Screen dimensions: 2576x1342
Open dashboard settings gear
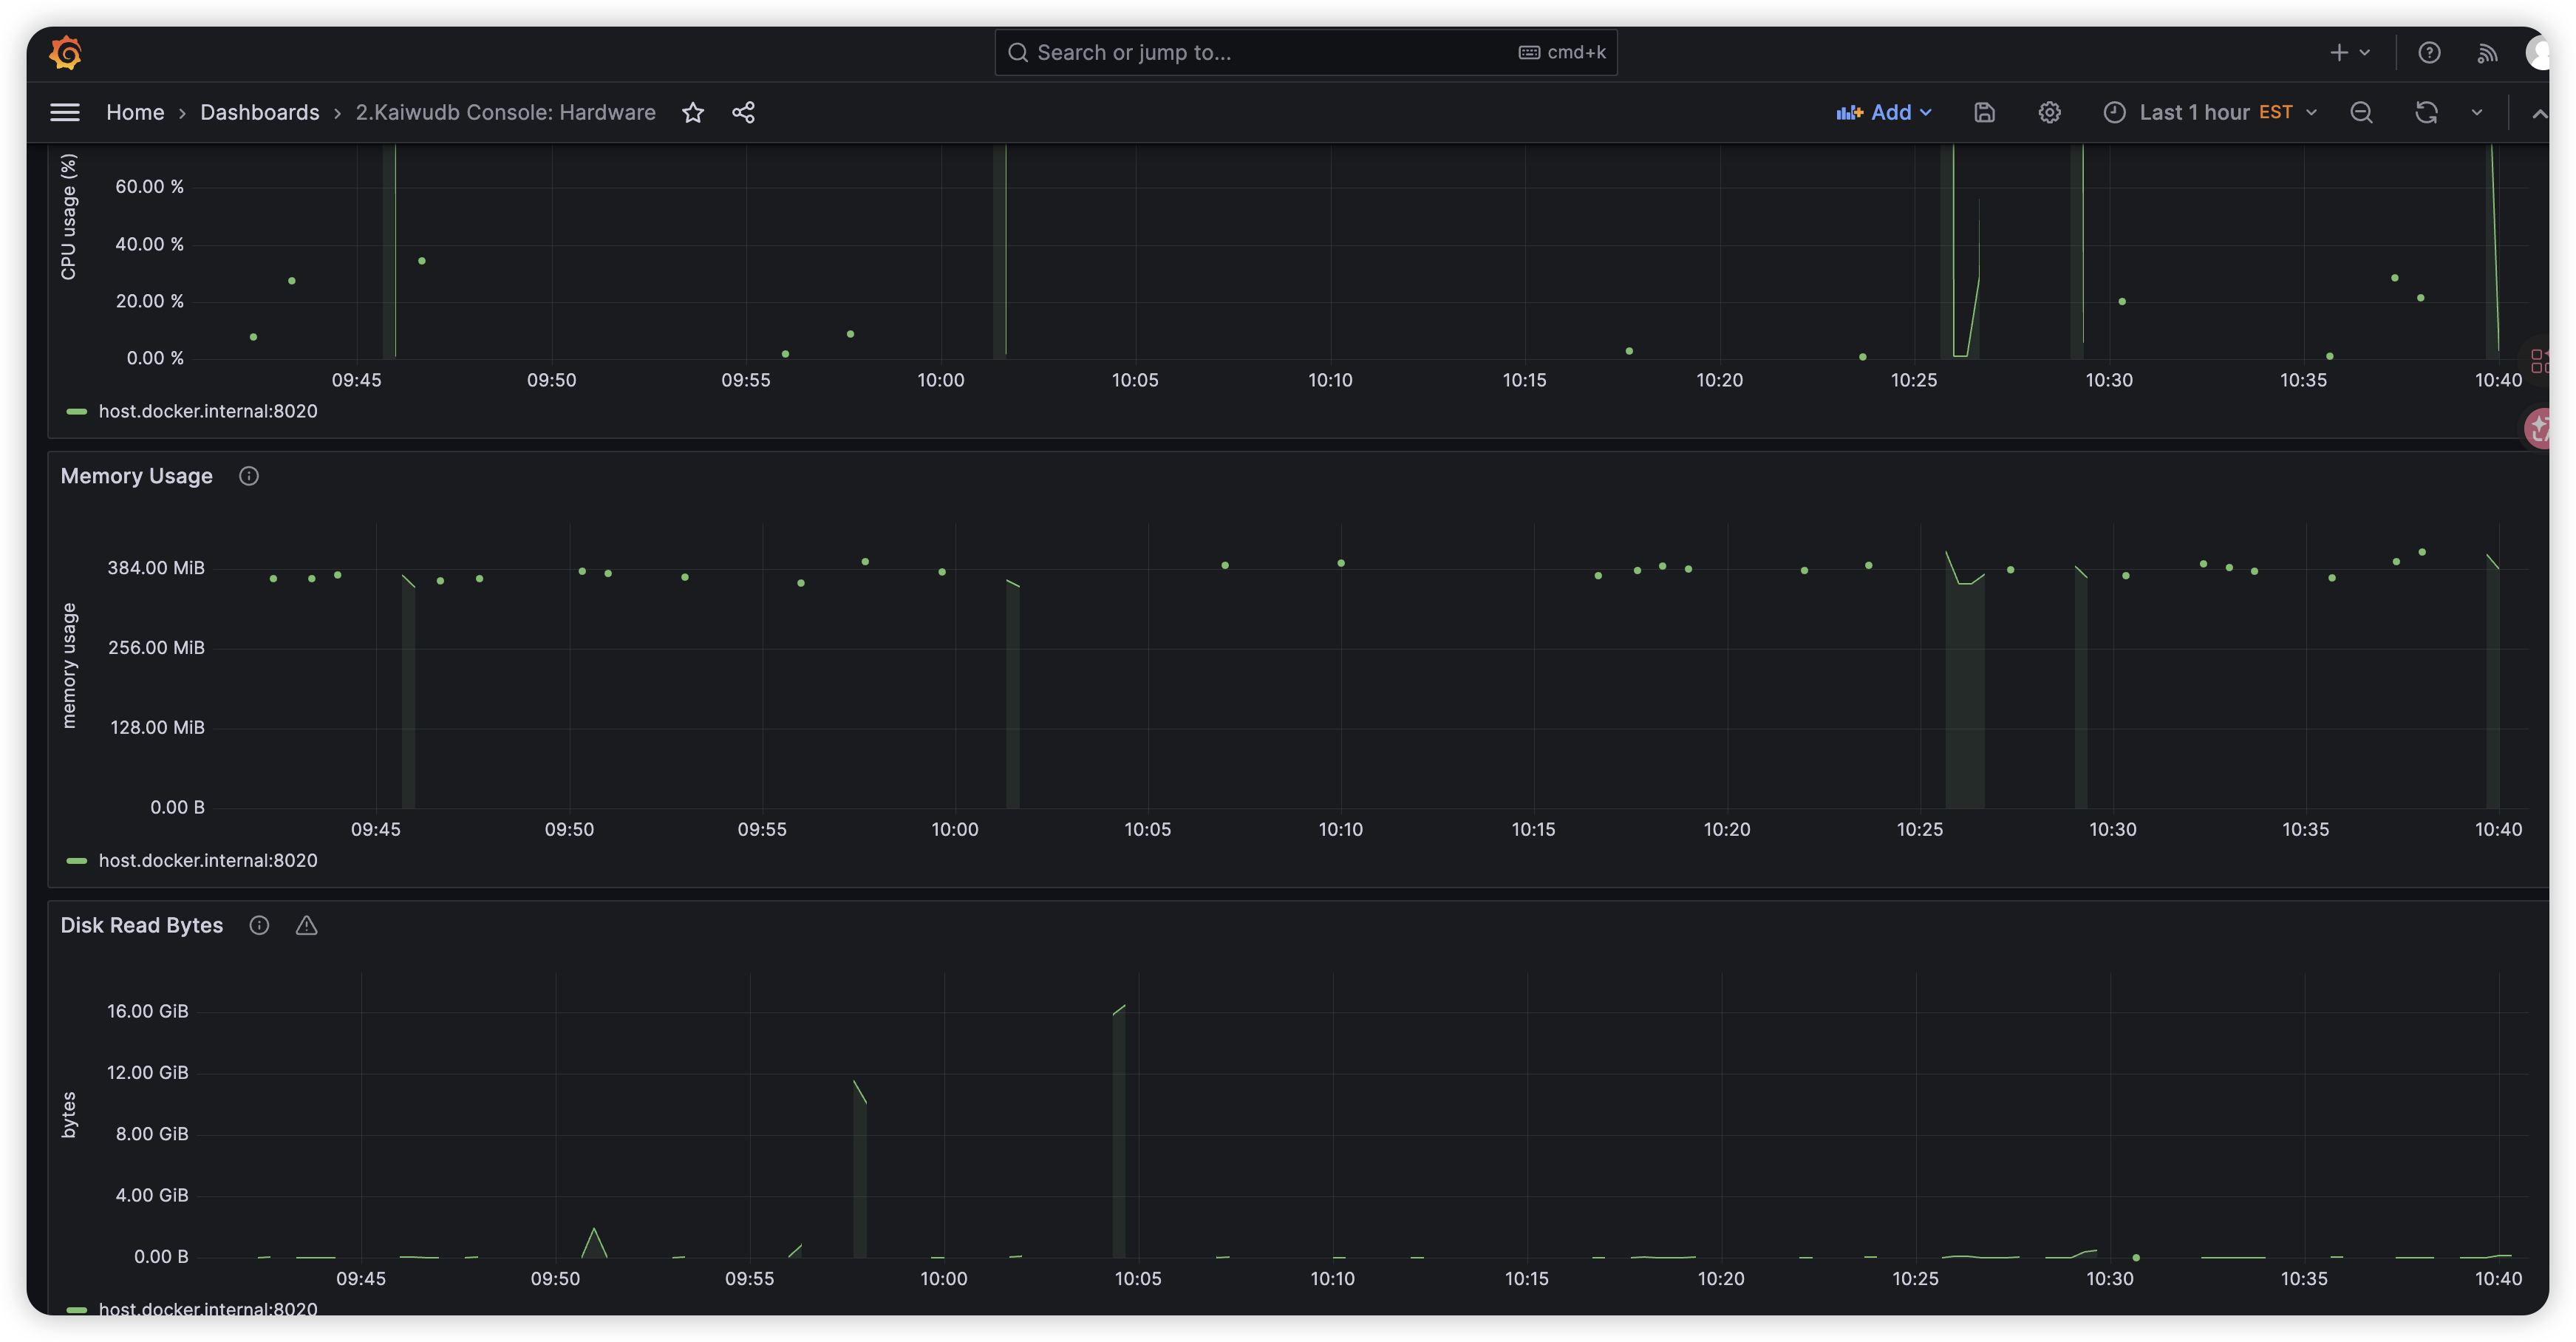pos(2049,112)
